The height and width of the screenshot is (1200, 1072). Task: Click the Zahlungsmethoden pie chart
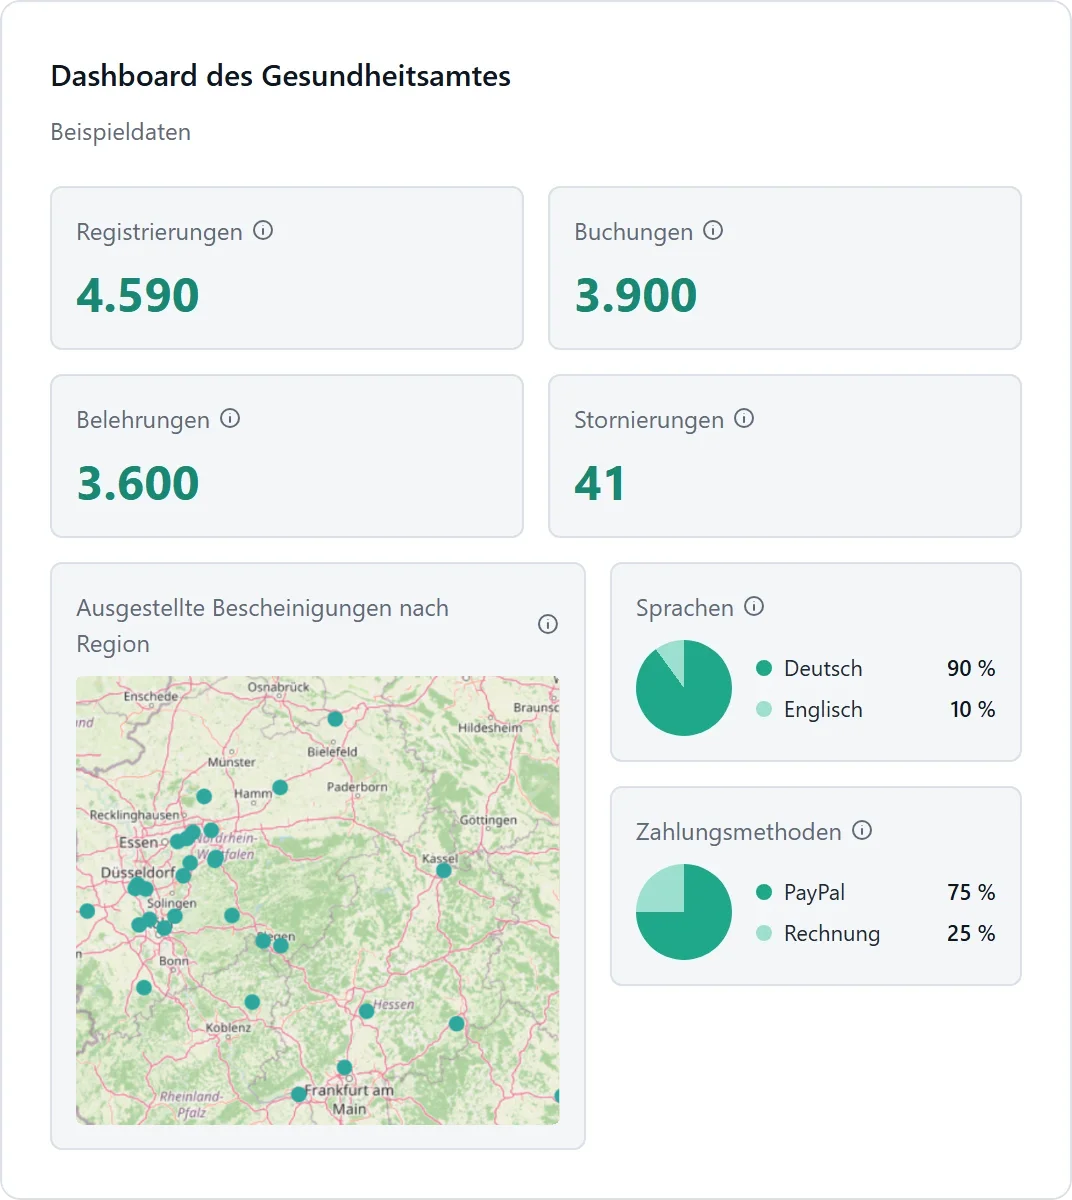pos(684,912)
